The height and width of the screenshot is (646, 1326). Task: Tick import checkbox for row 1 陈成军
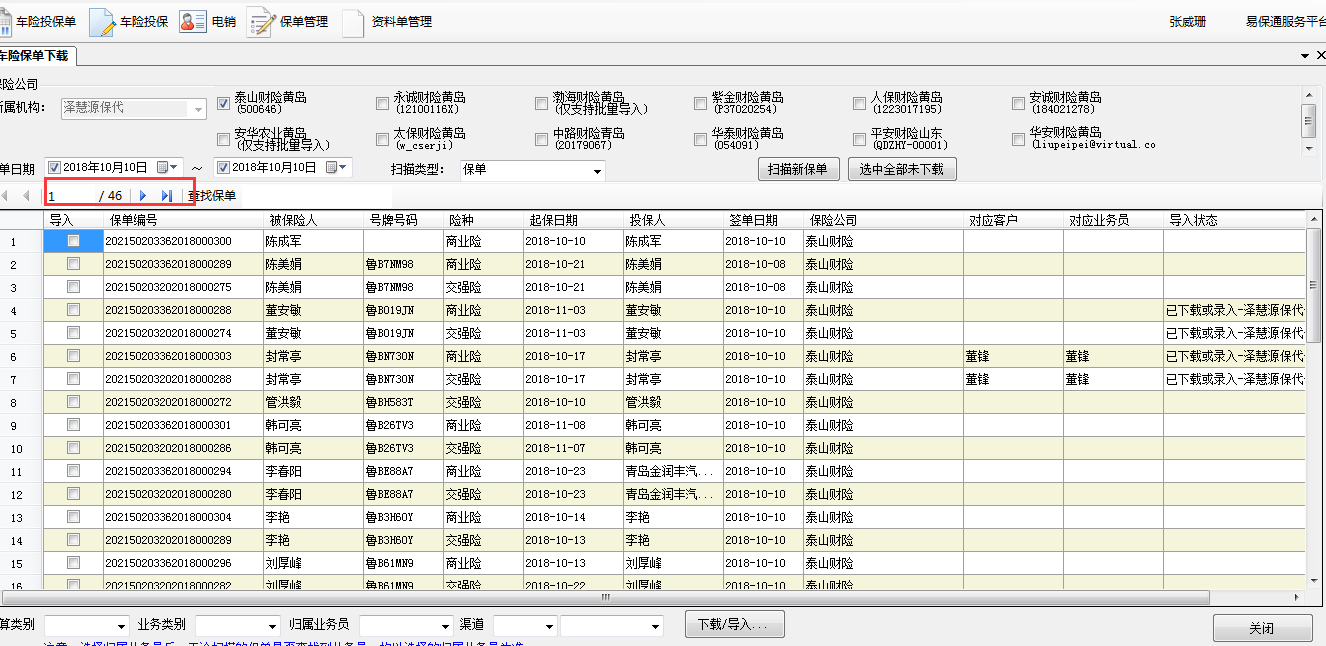tap(73, 241)
